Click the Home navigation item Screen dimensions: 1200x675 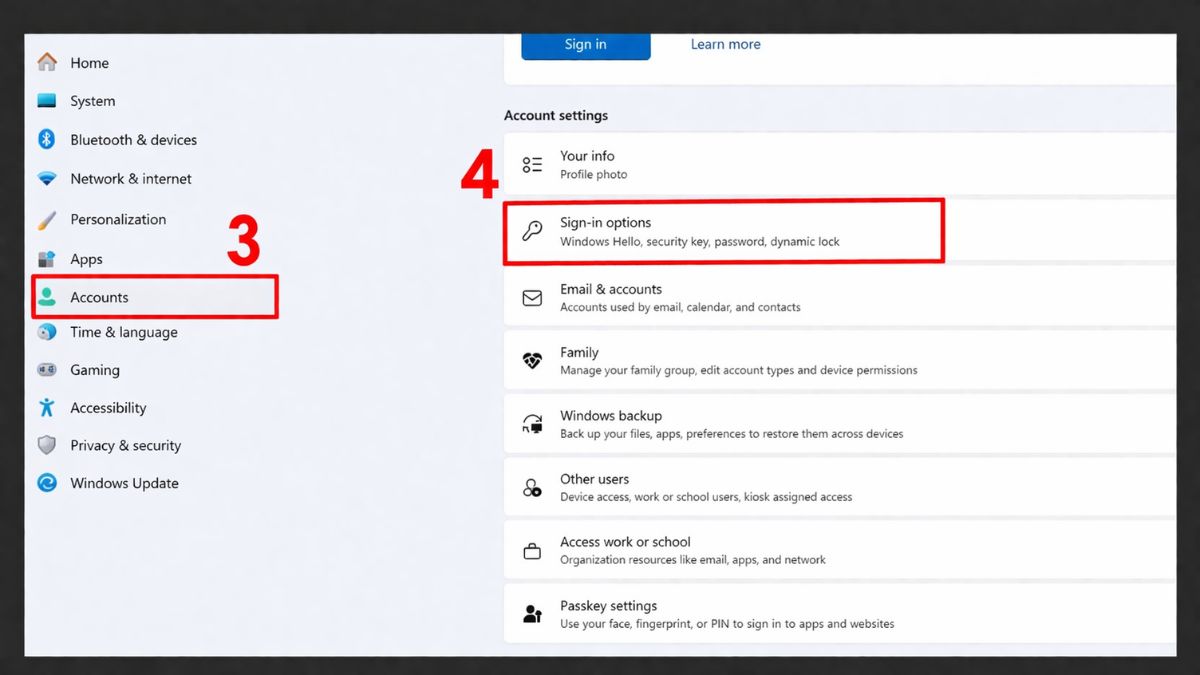90,63
